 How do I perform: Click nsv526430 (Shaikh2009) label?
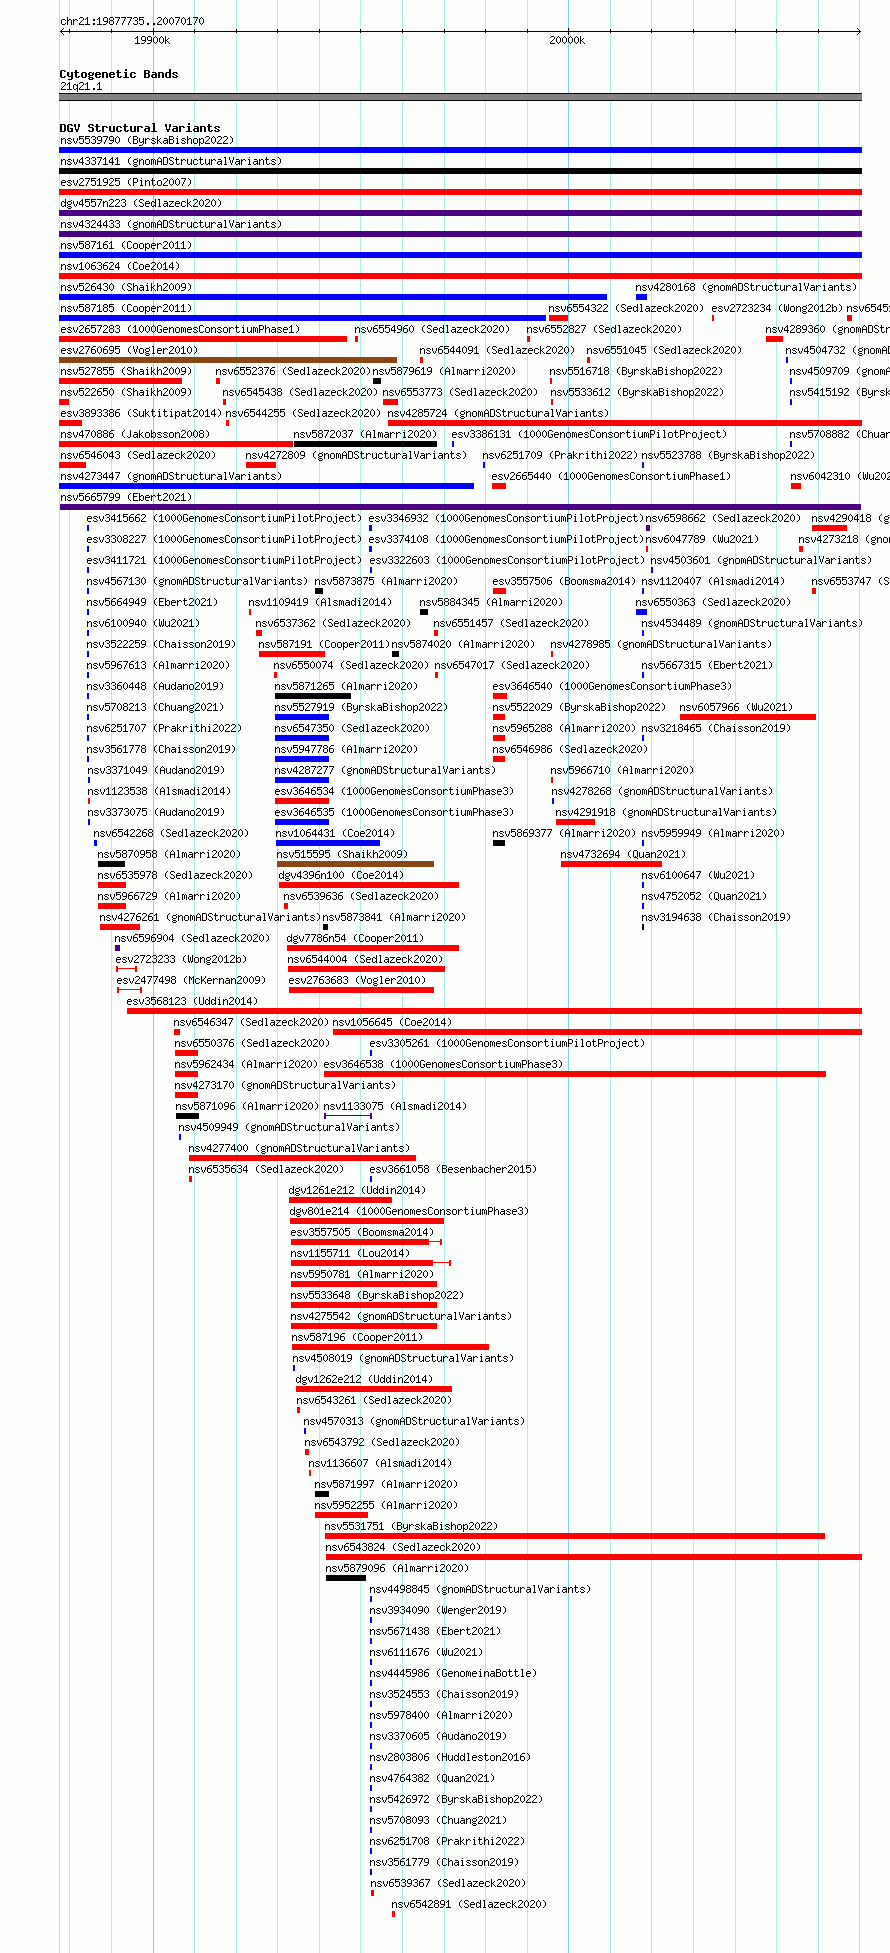pyautogui.click(x=126, y=287)
